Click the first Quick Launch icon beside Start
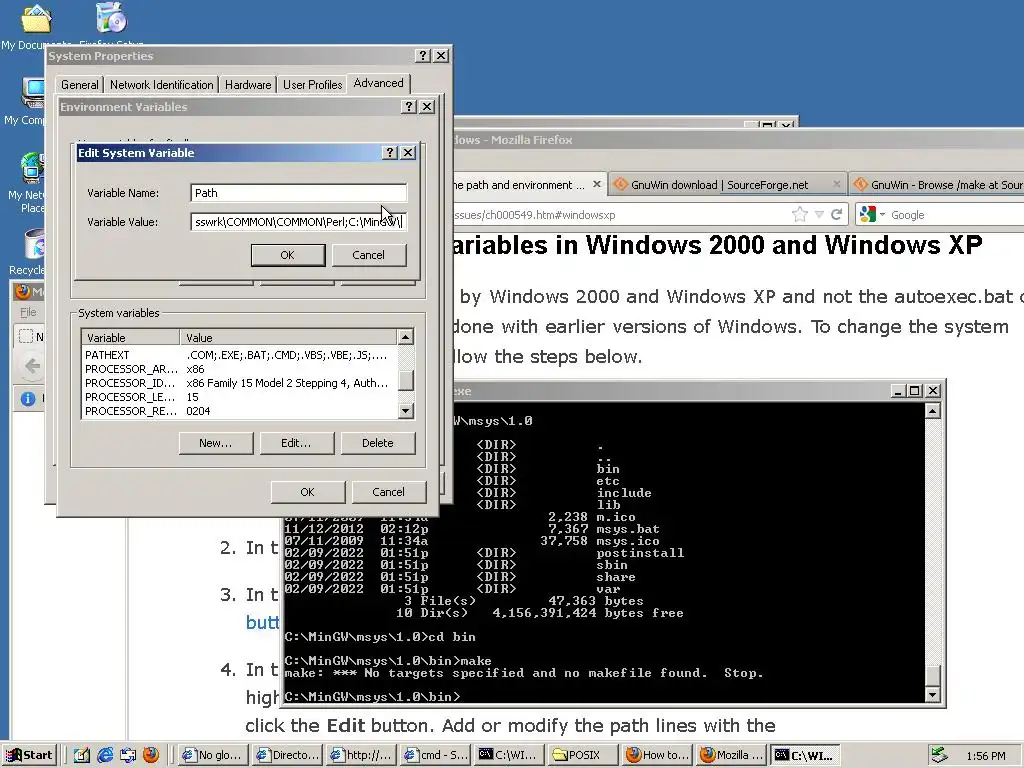Screen dimensions: 1024x768 (x=82, y=755)
